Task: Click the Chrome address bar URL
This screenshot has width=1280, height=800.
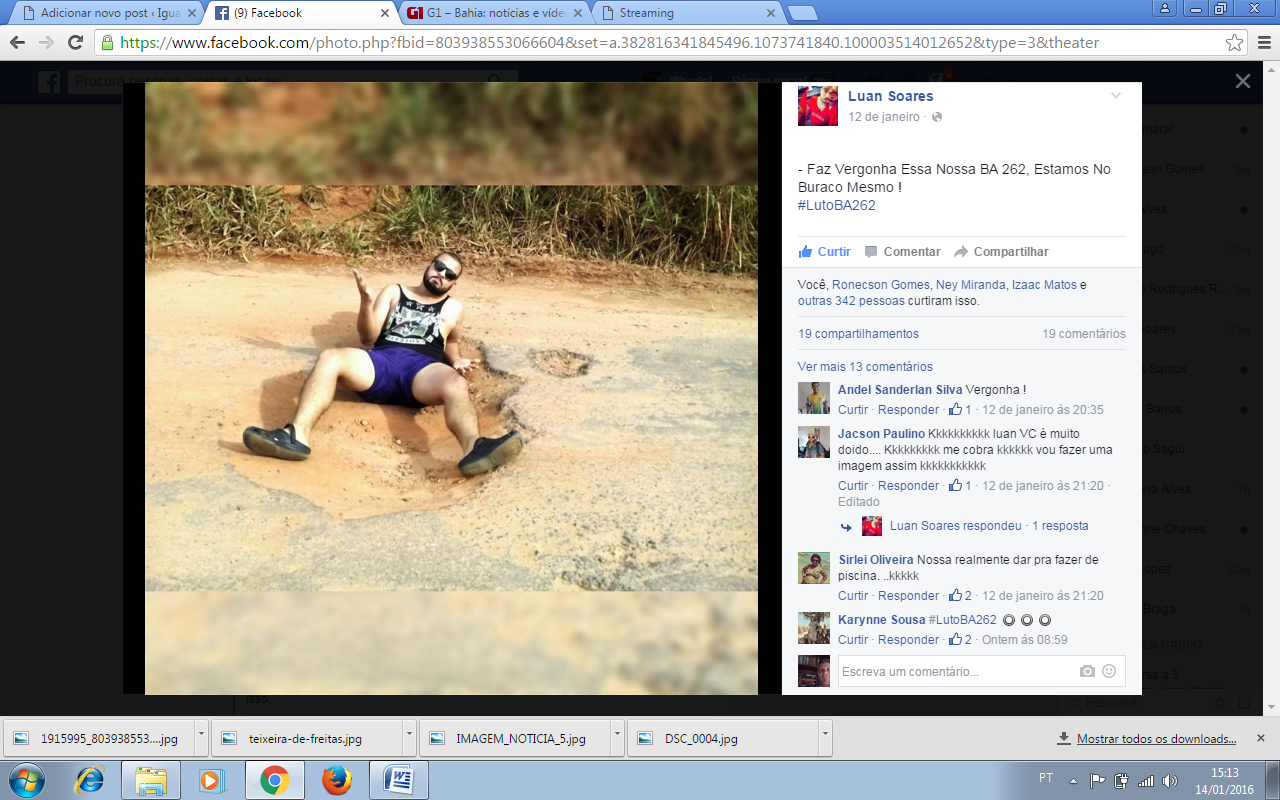Action: (609, 43)
